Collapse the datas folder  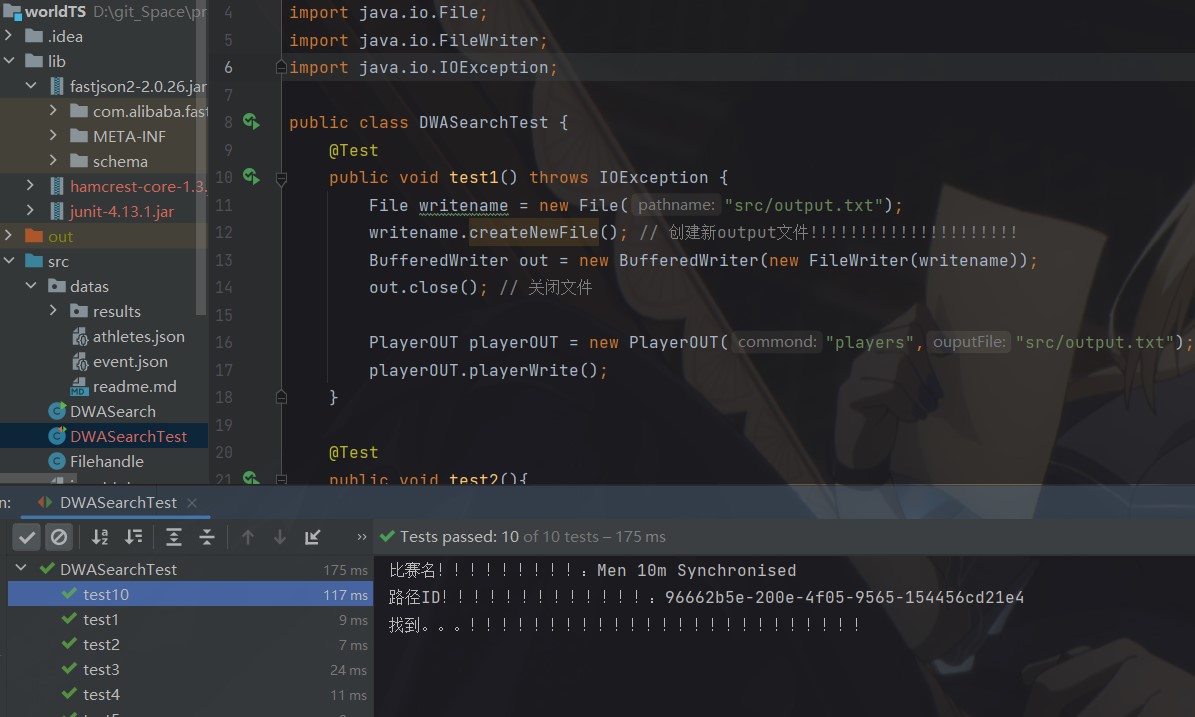coord(30,286)
